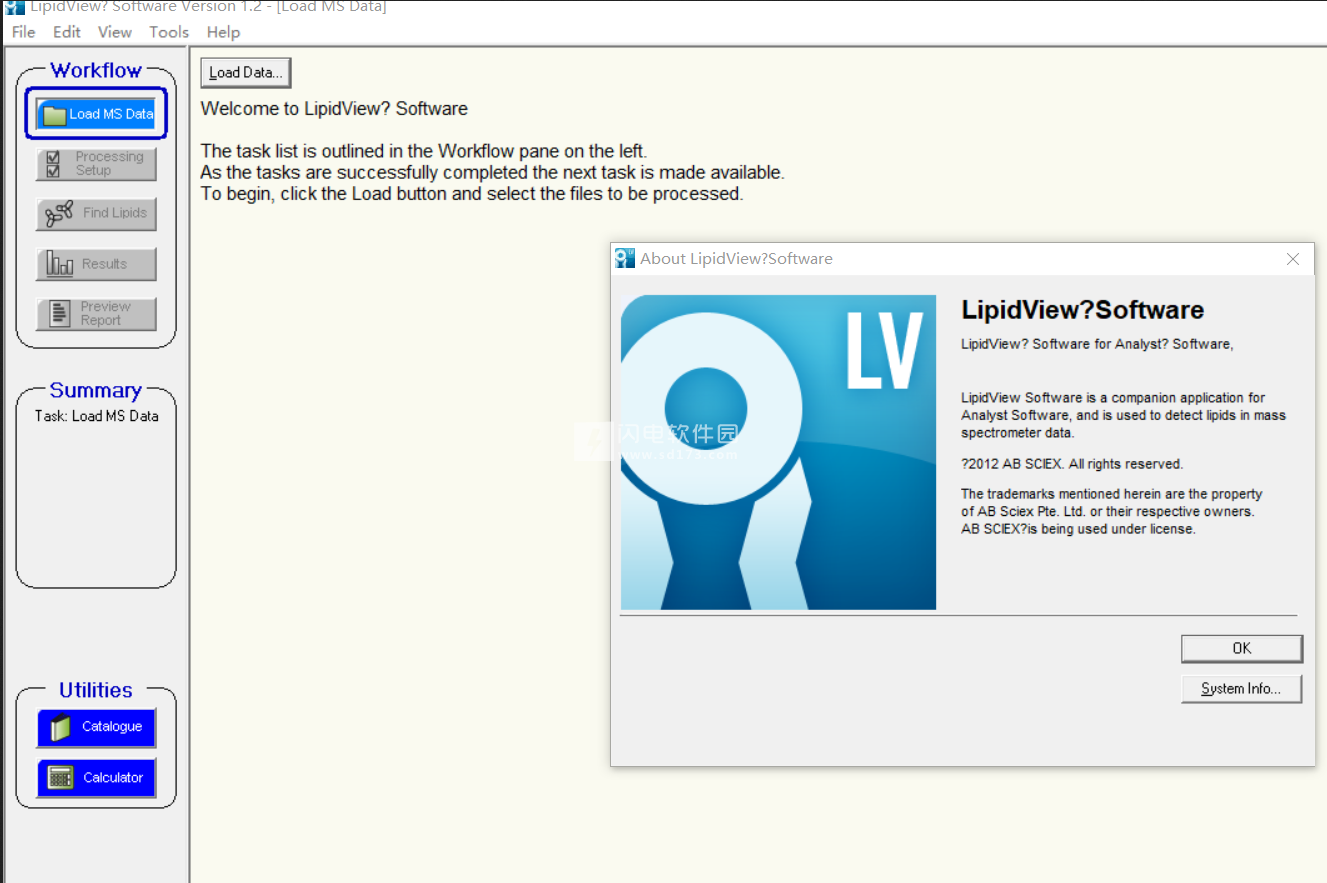Click the About dialog title bar icon
This screenshot has height=883, width=1327.
[x=625, y=258]
